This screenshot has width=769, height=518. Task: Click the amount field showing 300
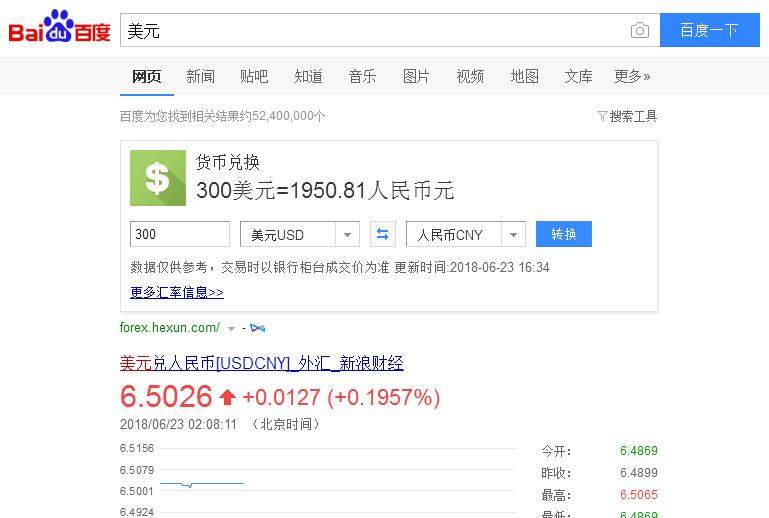(179, 234)
